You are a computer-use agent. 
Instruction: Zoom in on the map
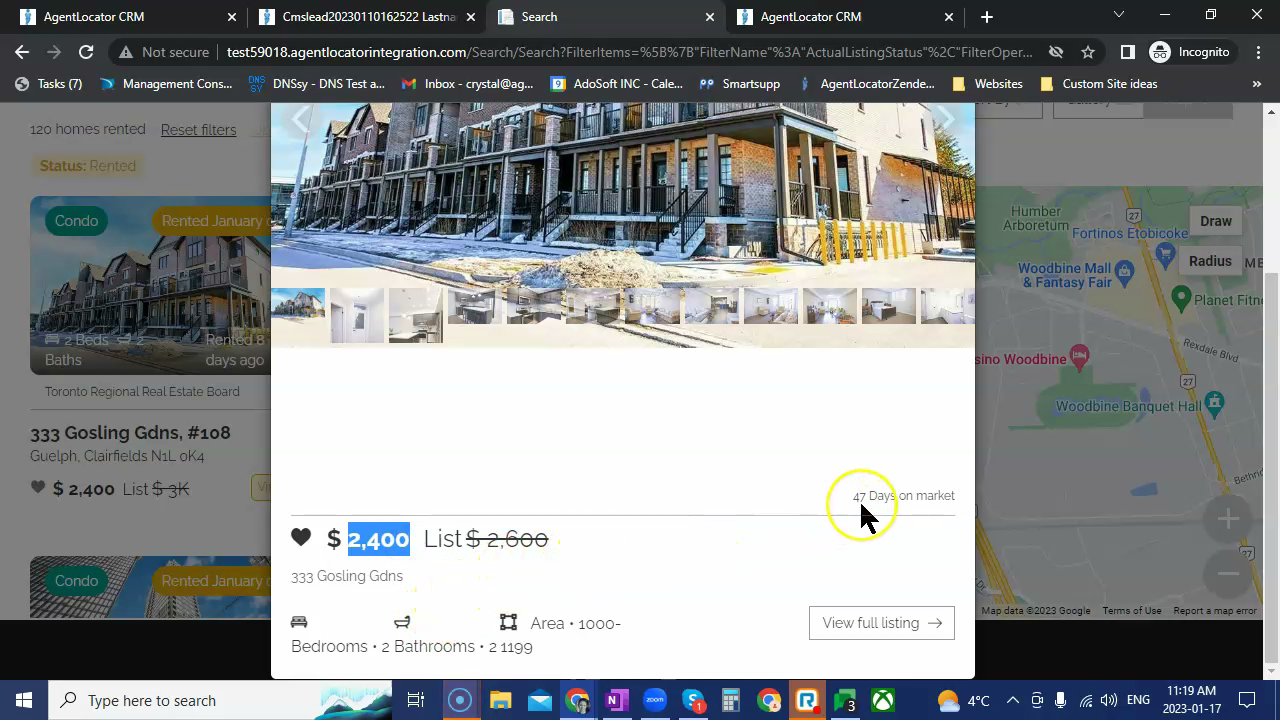1228,518
